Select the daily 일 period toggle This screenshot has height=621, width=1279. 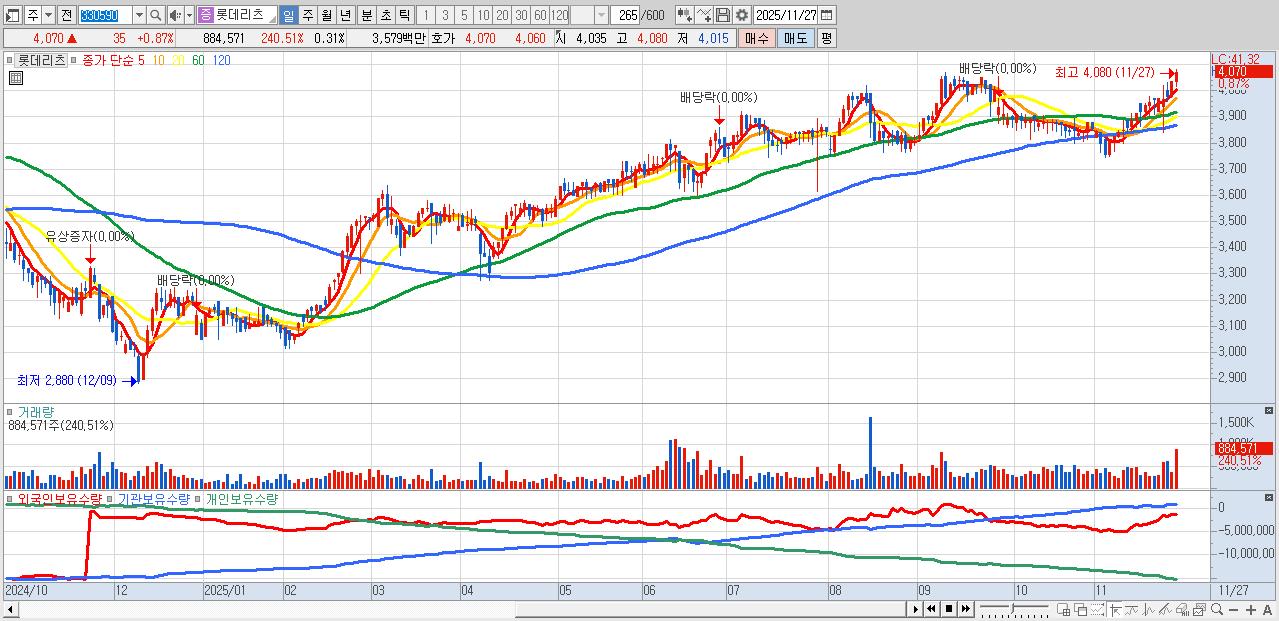(x=288, y=15)
